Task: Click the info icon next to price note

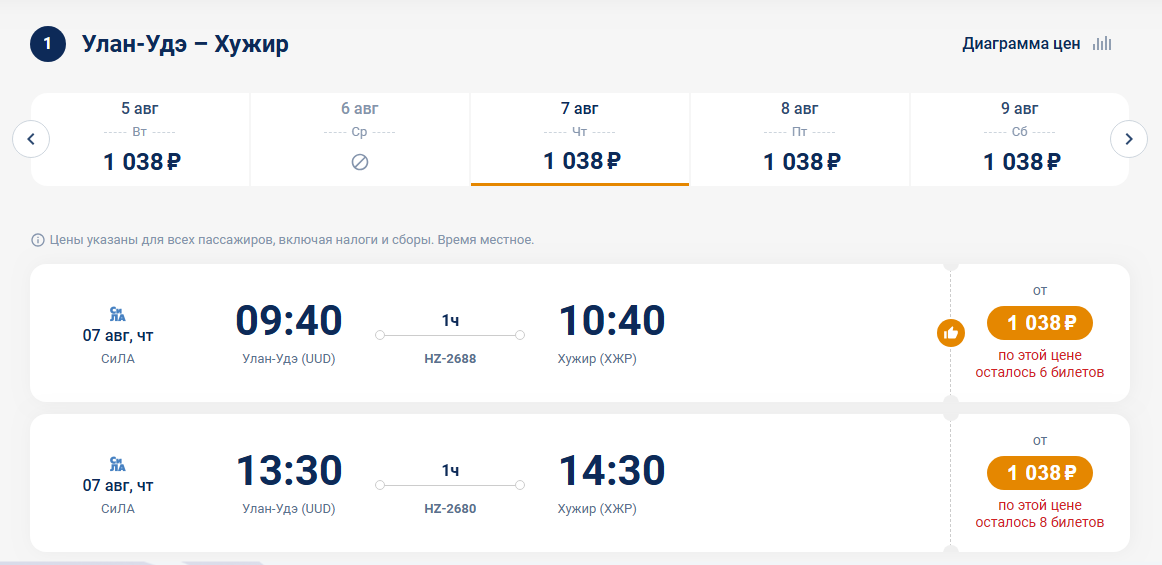Action: click(x=37, y=240)
